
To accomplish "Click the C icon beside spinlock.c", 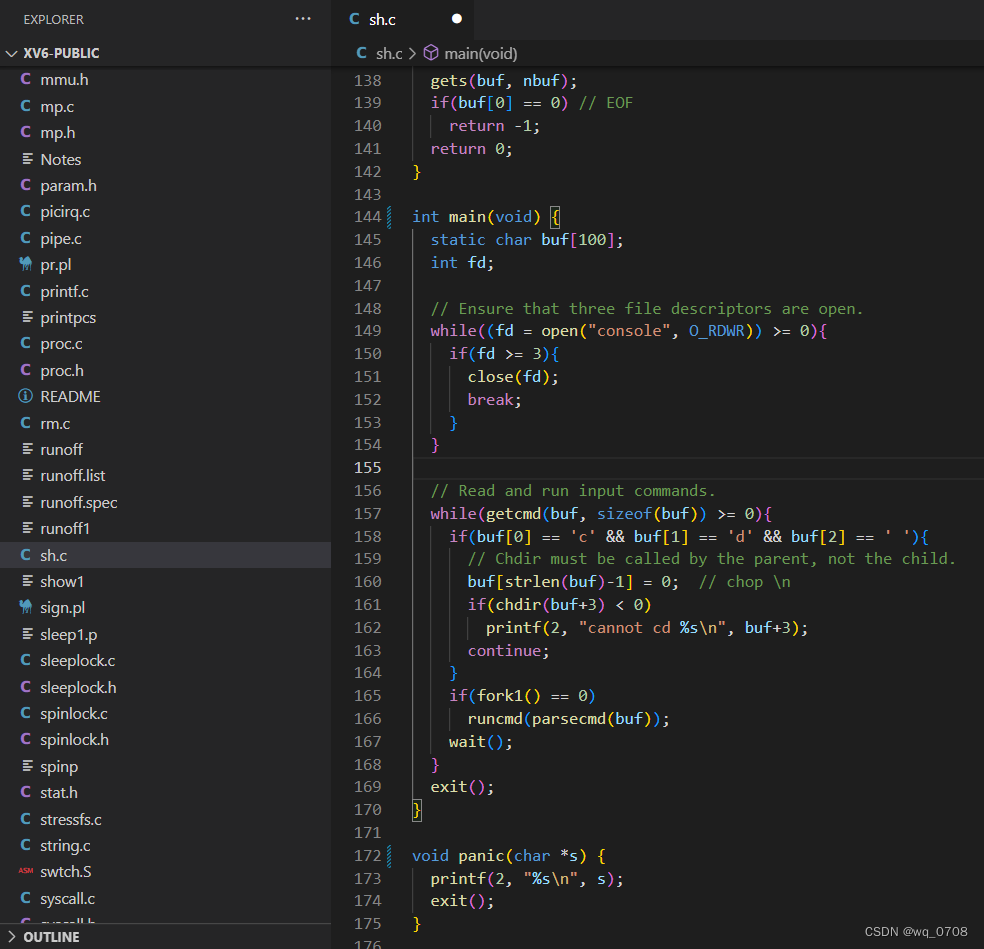I will point(25,713).
